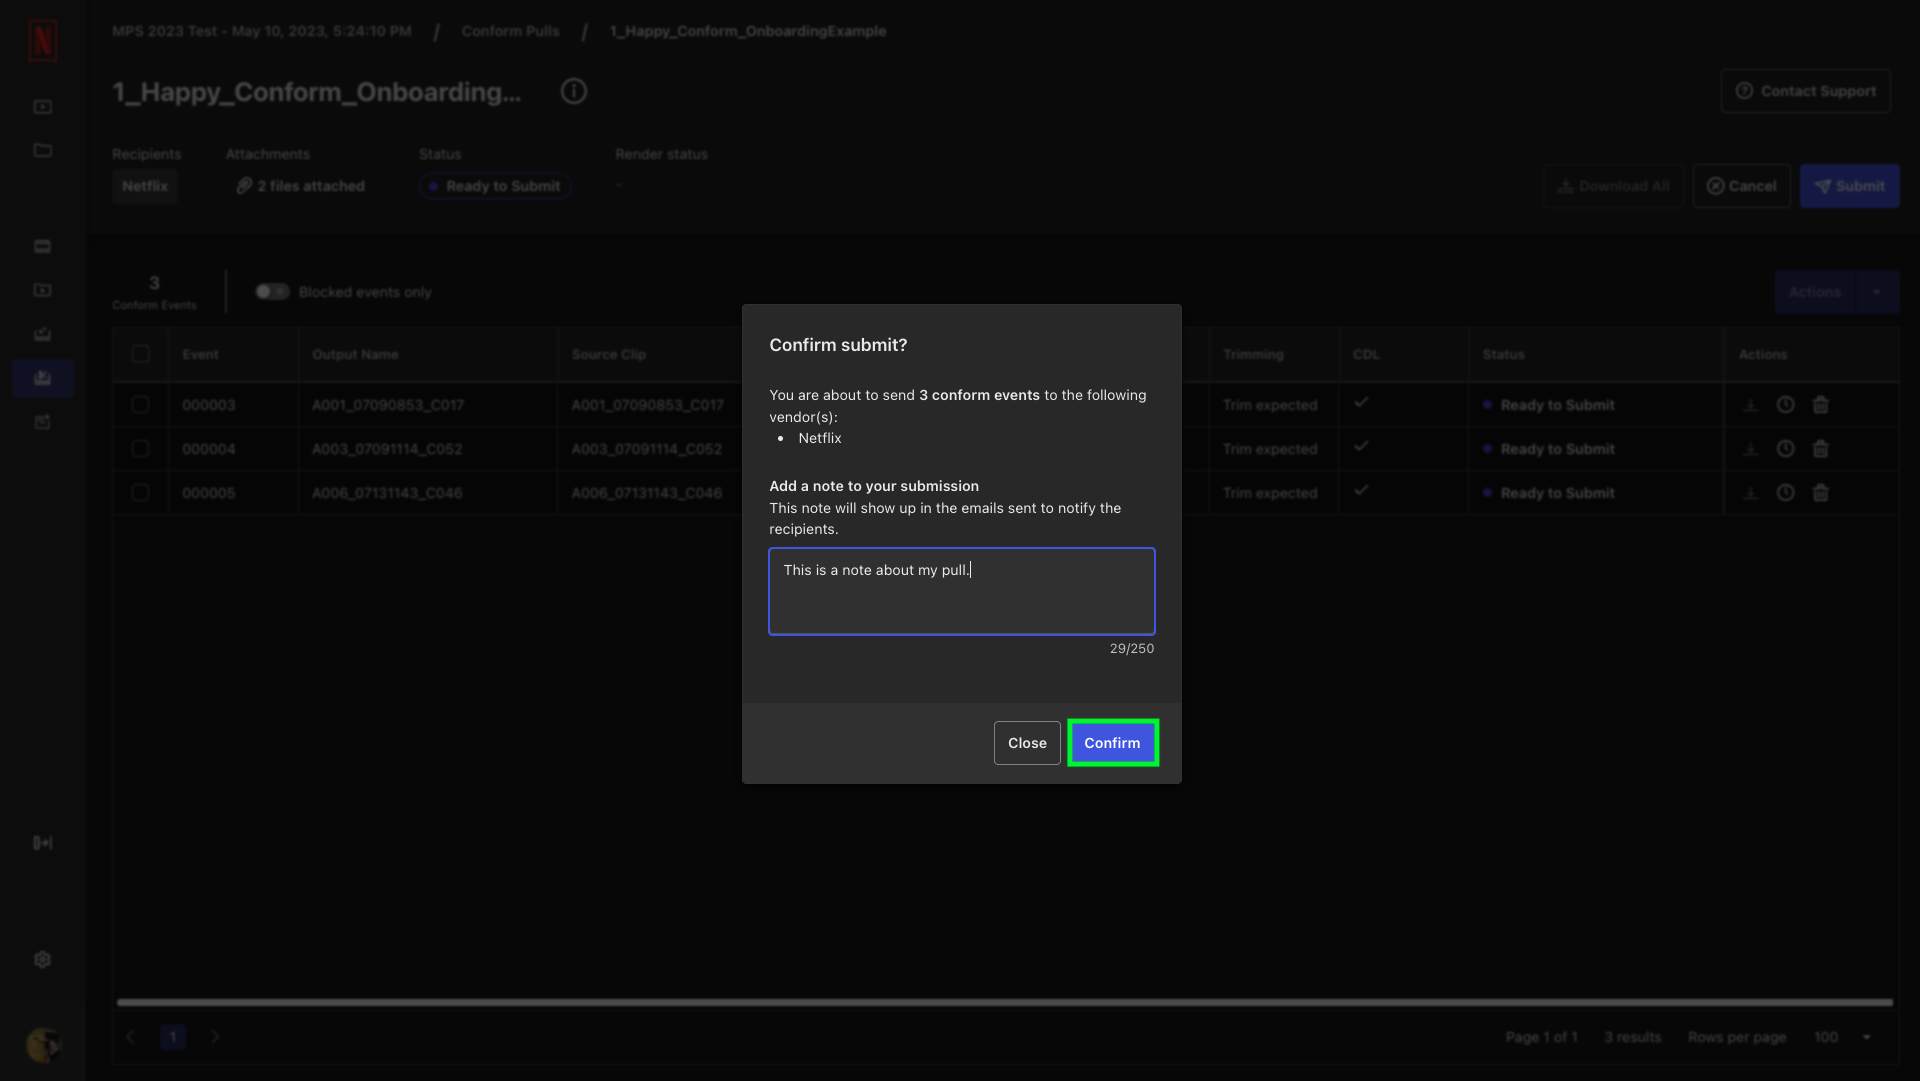The width and height of the screenshot is (1920, 1081).
Task: Open the sidebar icon below the highlighted one
Action: (x=43, y=422)
